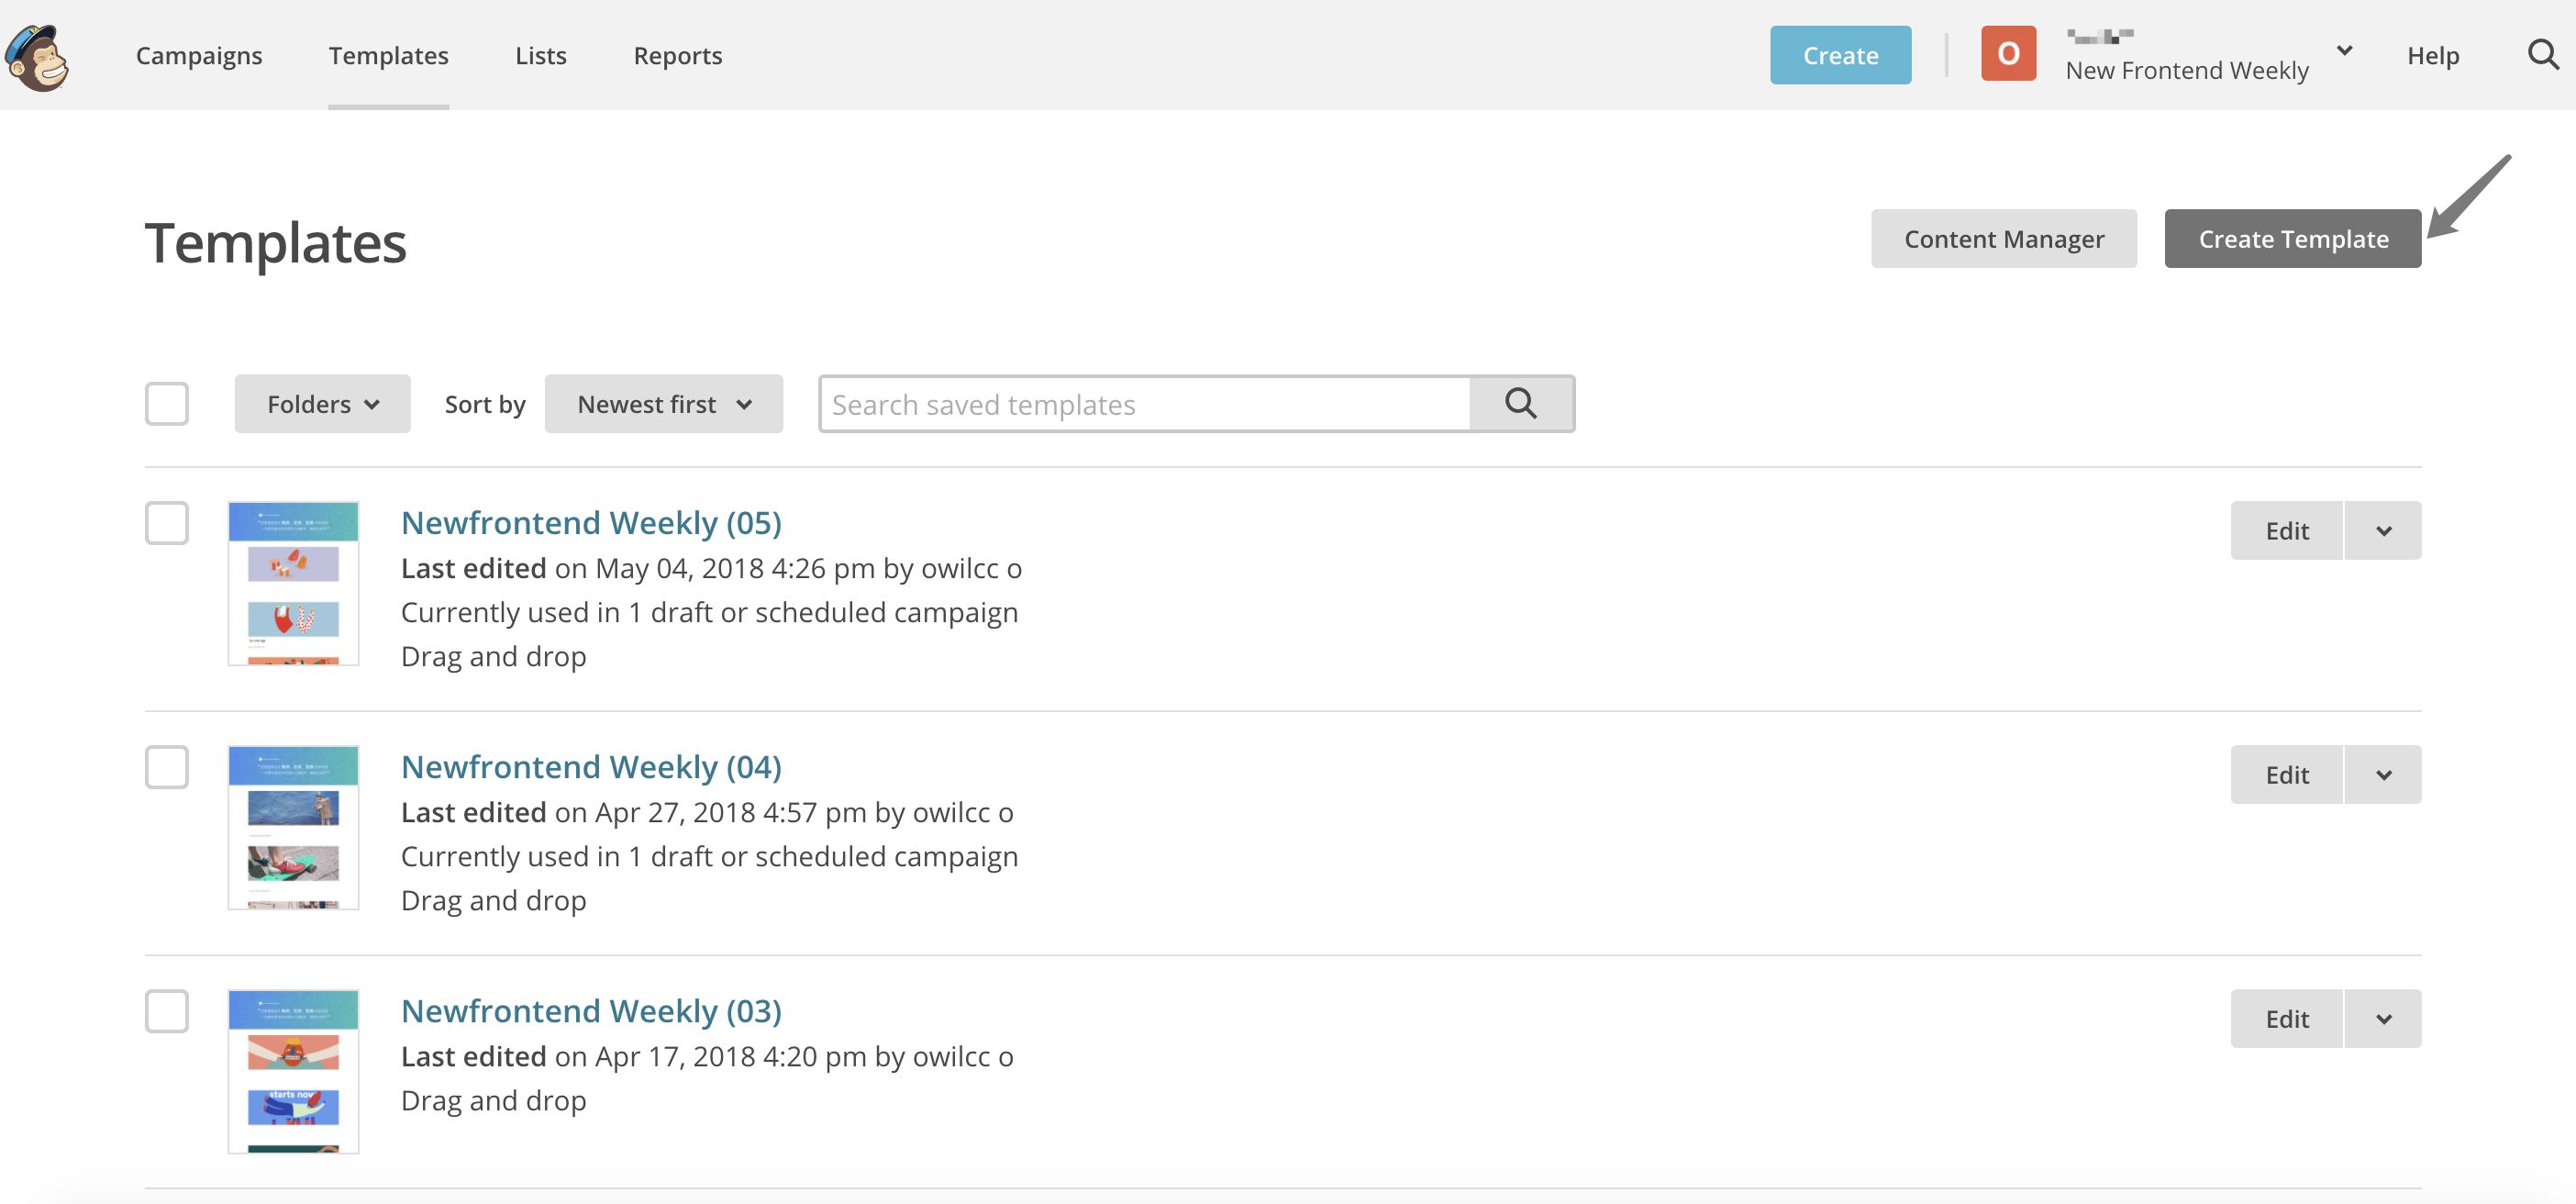
Task: Open thumbnail of Newfrontend Weekly (04)
Action: click(293, 827)
